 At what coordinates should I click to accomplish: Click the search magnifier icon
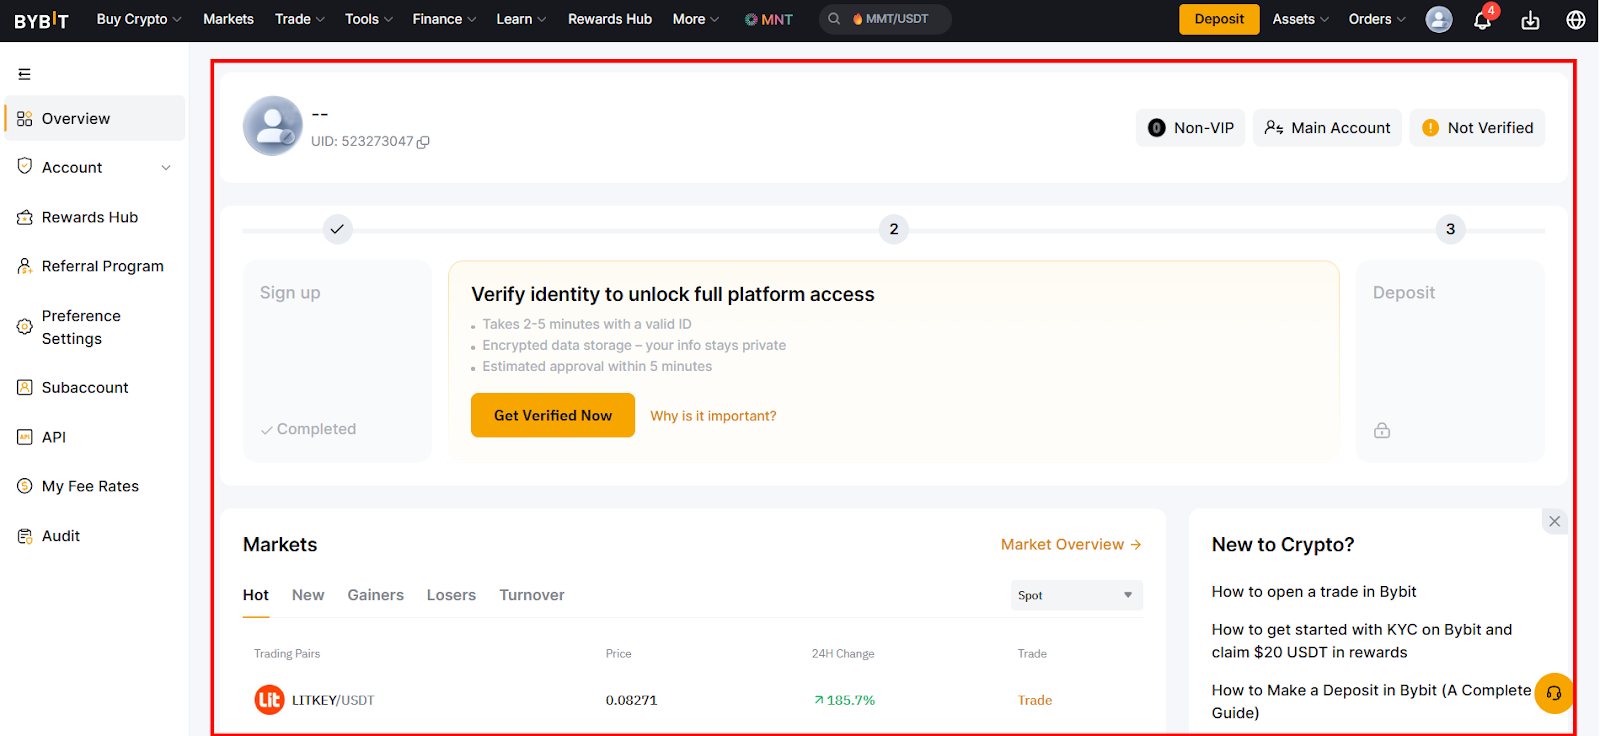click(x=834, y=19)
